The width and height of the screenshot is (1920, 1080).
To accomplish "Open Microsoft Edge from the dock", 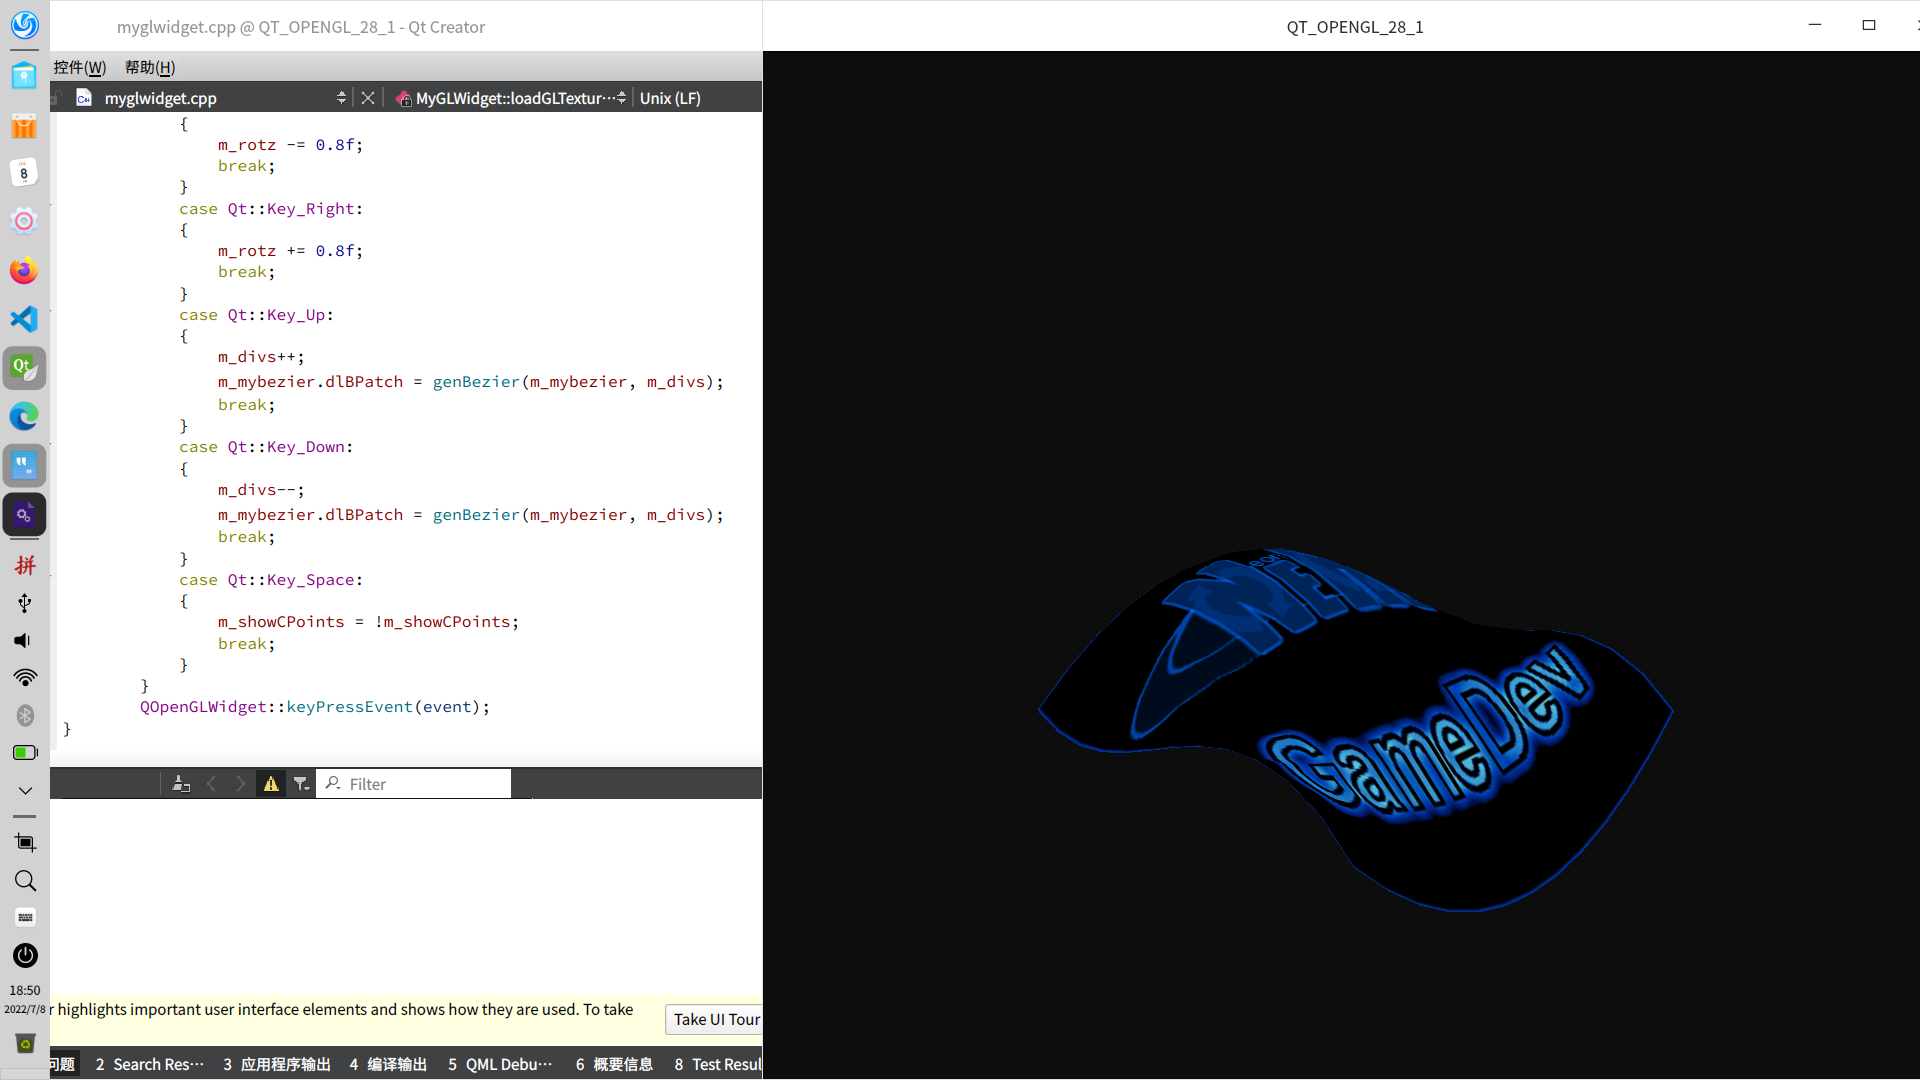I will 24,416.
